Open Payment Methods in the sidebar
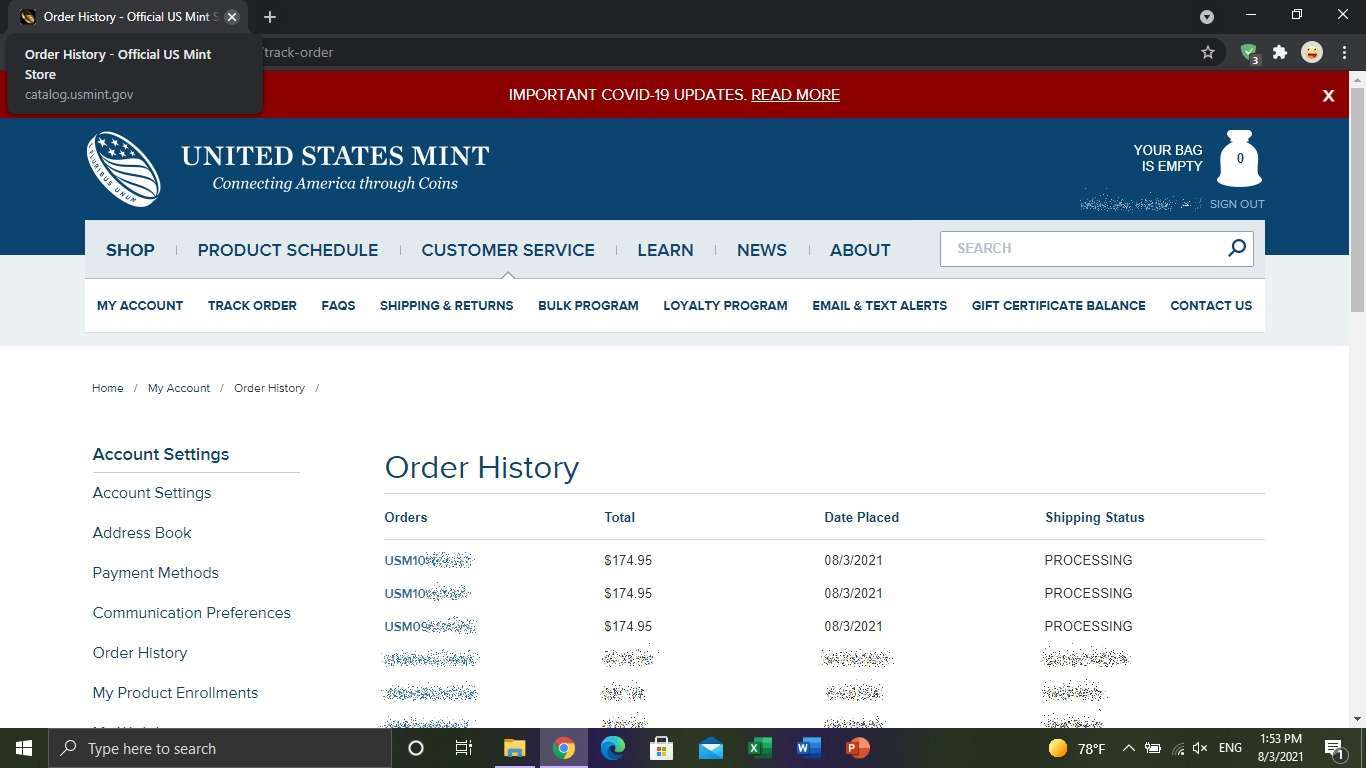This screenshot has height=768, width=1366. tap(156, 573)
